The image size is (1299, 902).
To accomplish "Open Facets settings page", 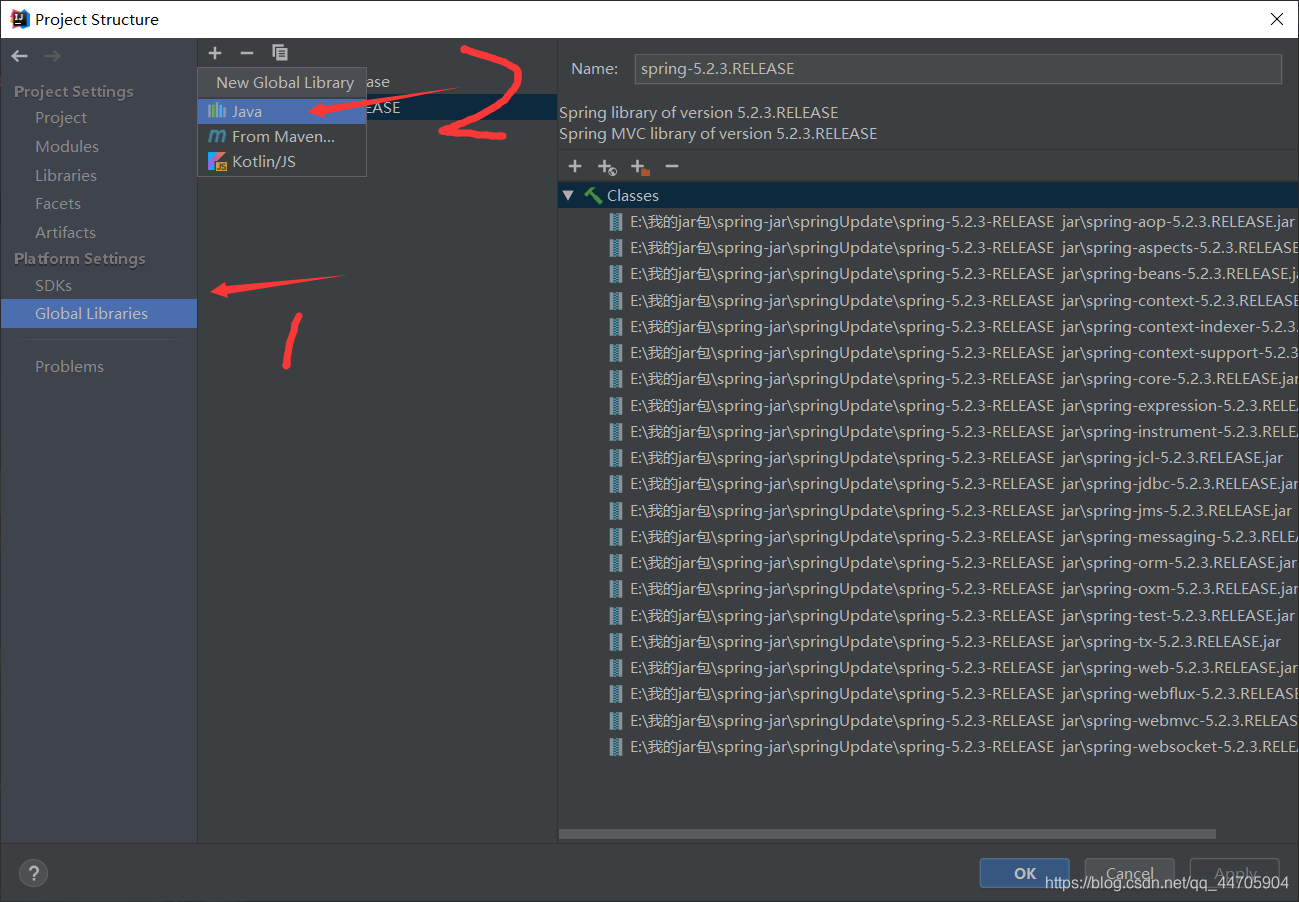I will point(58,203).
